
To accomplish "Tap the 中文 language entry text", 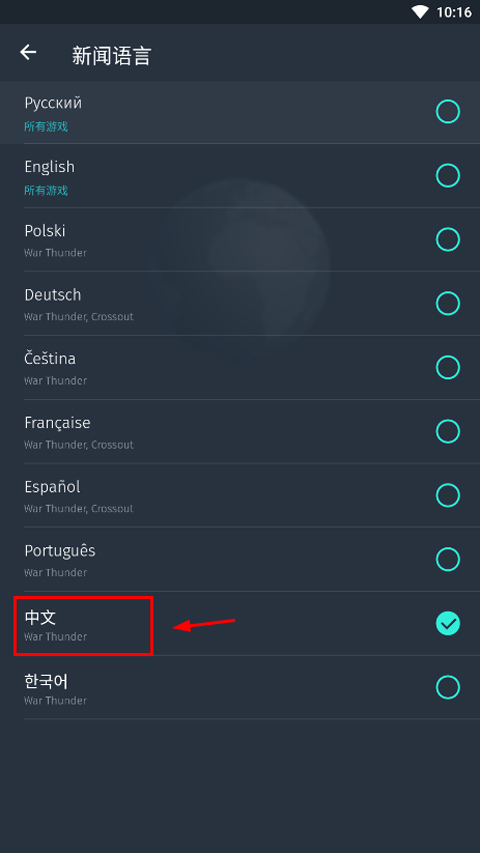I will 40,617.
